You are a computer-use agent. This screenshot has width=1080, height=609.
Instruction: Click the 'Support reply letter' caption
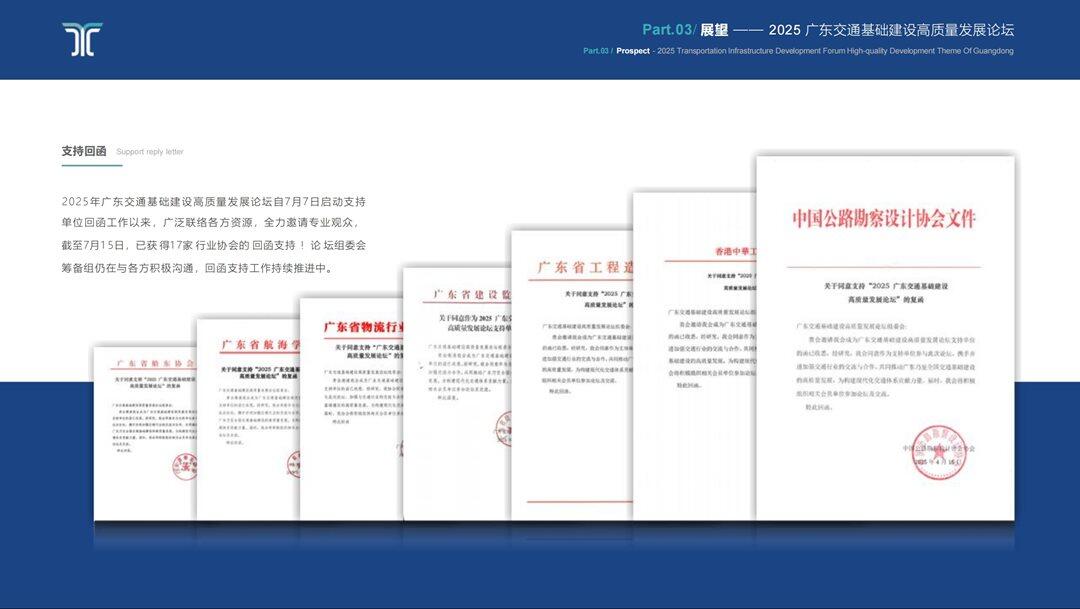(x=149, y=152)
